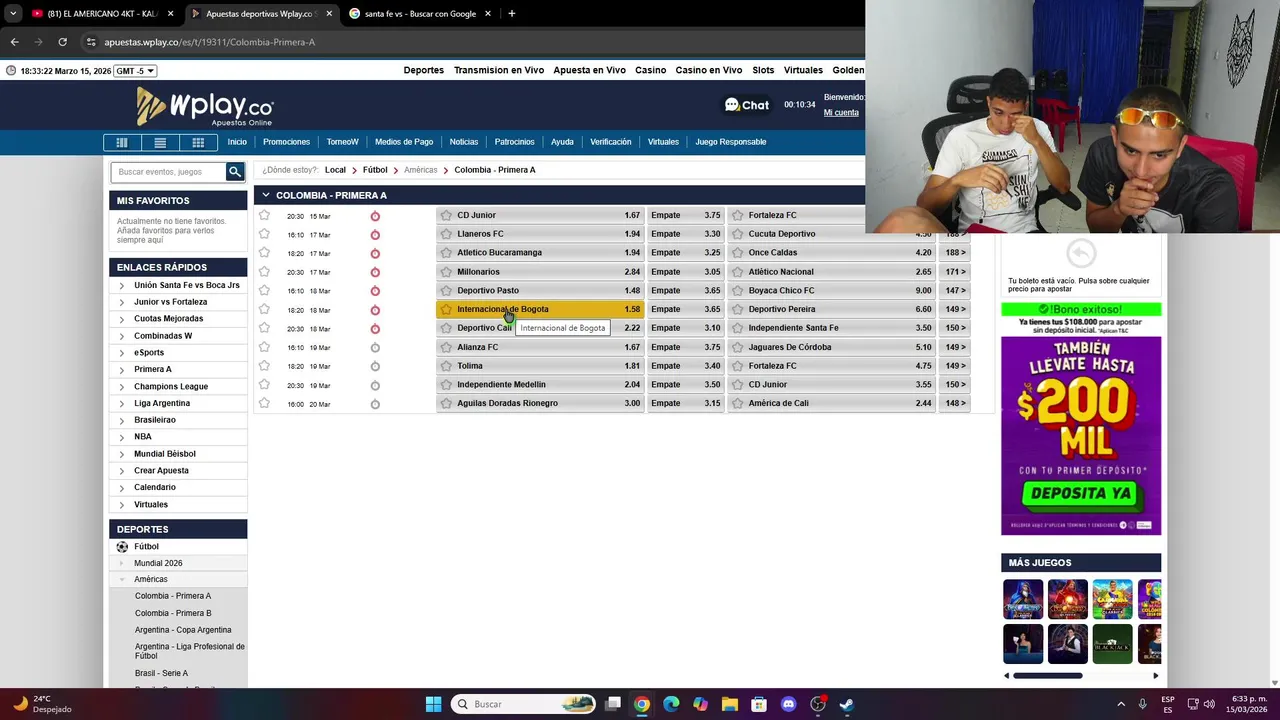Open the Blackjack game thumbnail
The width and height of the screenshot is (1280, 720).
1112,644
